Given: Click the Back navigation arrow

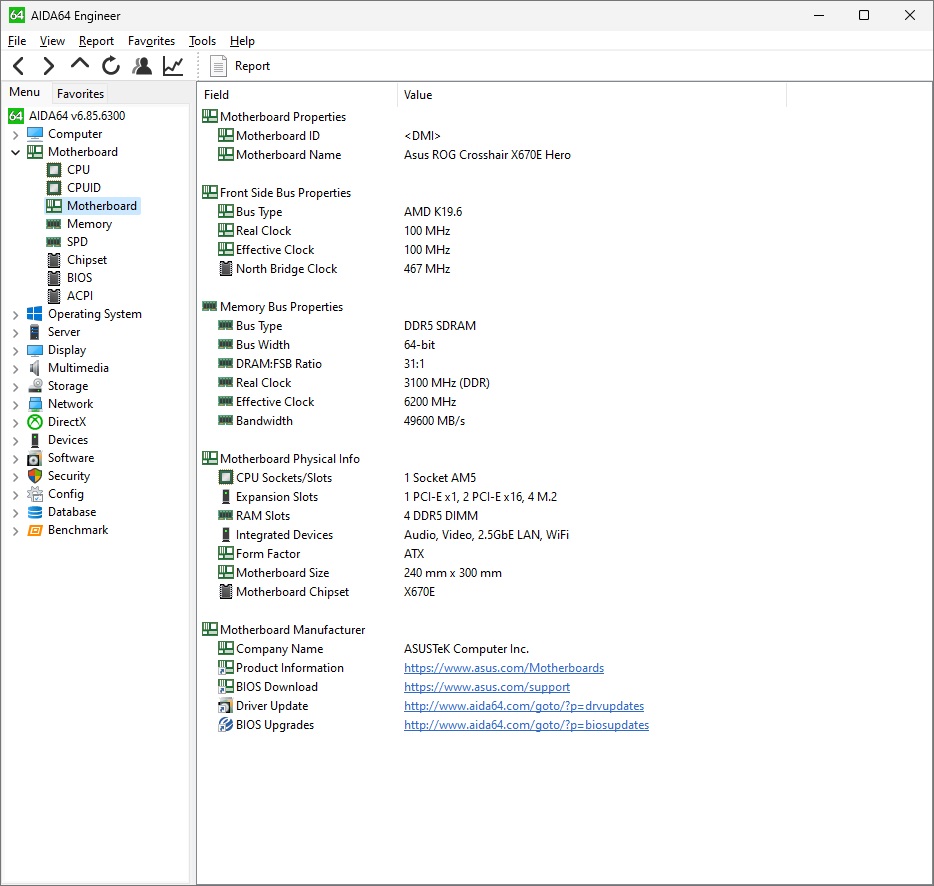Looking at the screenshot, I should point(18,66).
